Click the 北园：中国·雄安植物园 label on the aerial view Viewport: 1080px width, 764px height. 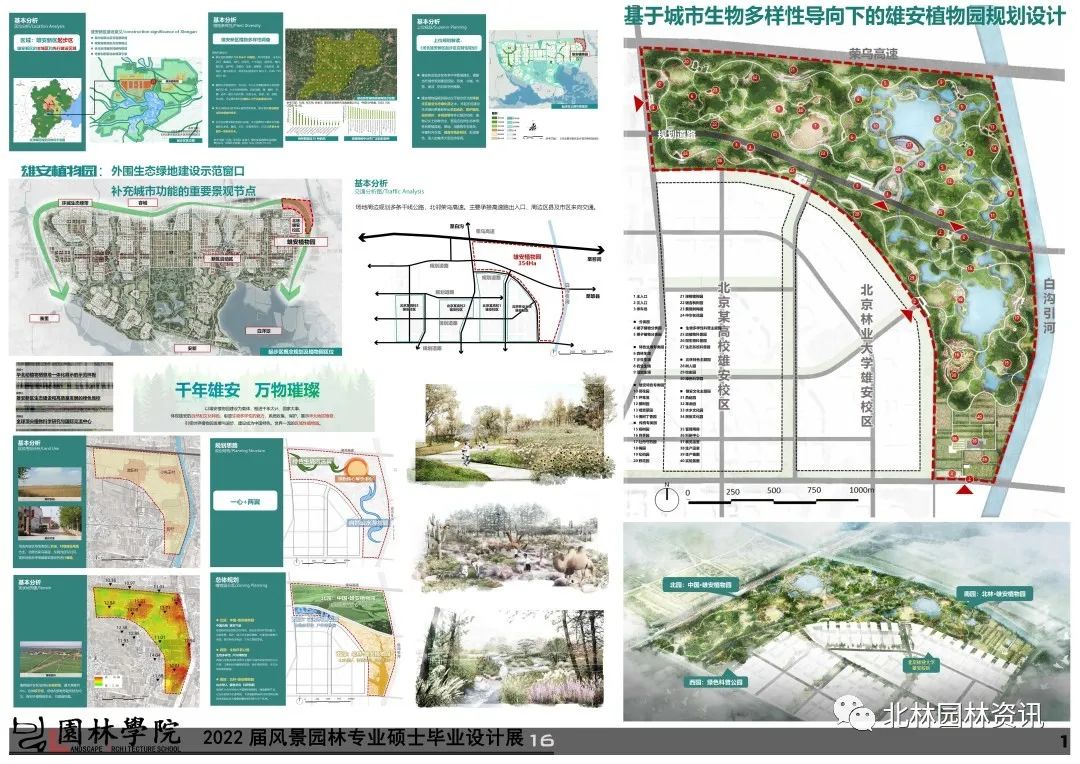[x=700, y=585]
